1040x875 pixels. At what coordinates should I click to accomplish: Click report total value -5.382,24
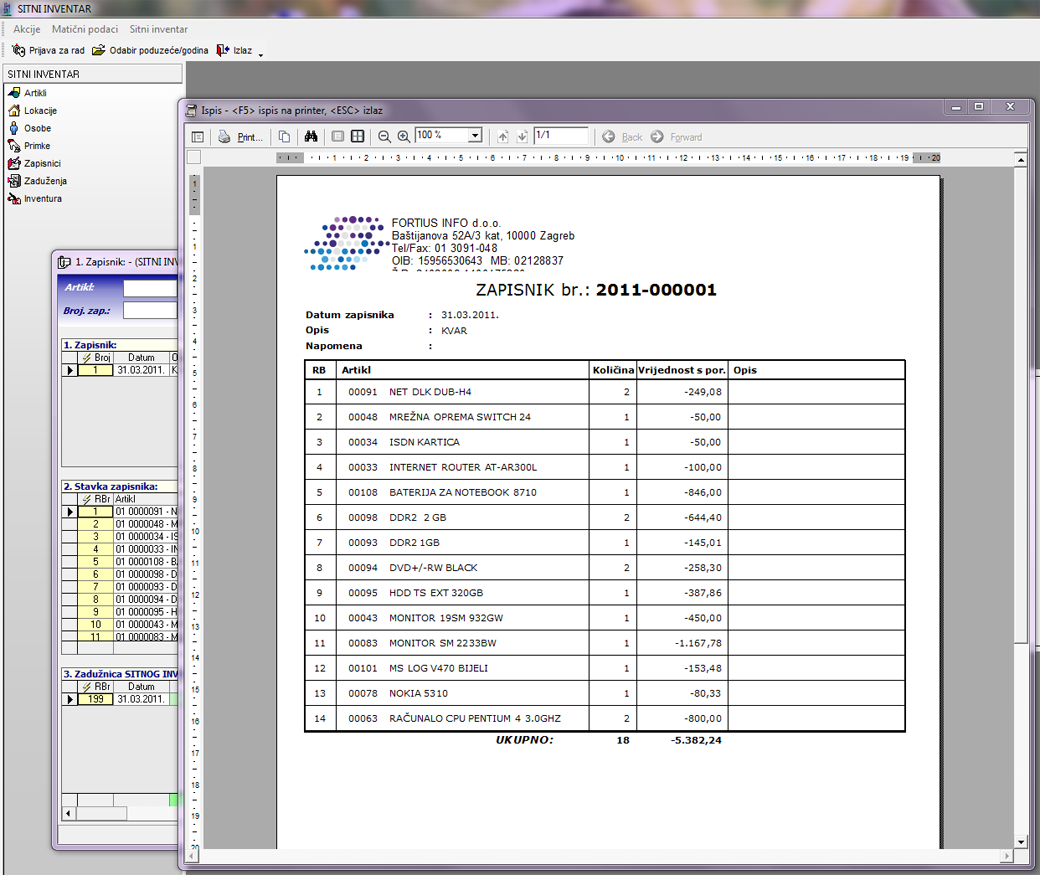pyautogui.click(x=695, y=740)
